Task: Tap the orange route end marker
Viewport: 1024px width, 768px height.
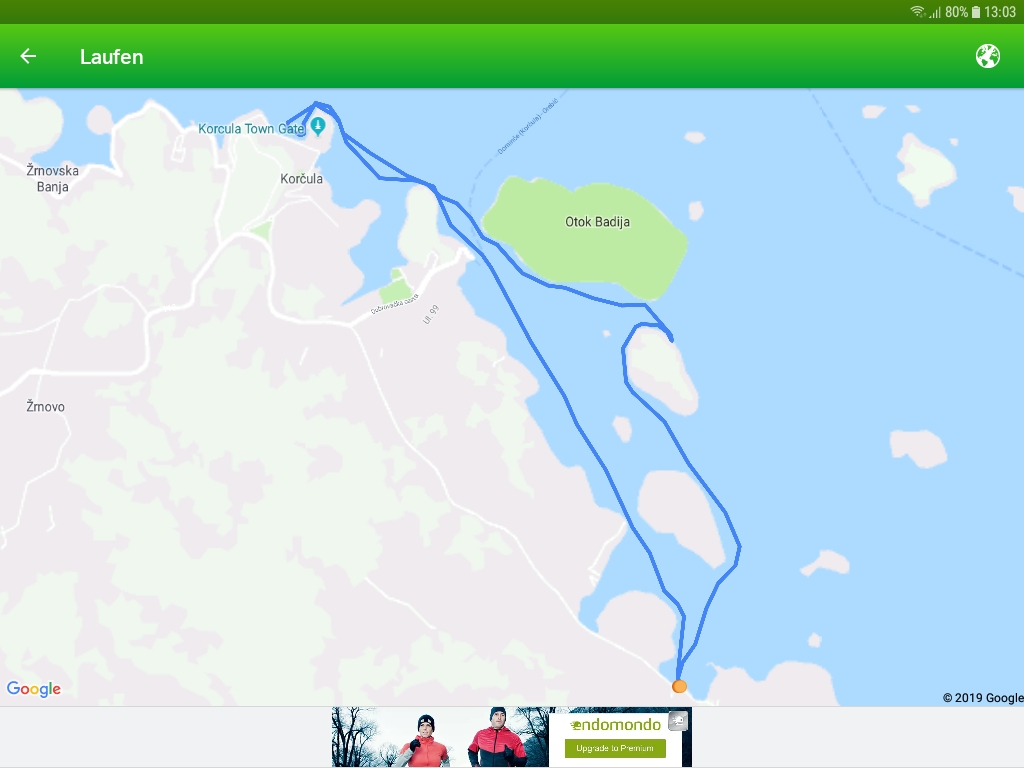Action: point(679,686)
